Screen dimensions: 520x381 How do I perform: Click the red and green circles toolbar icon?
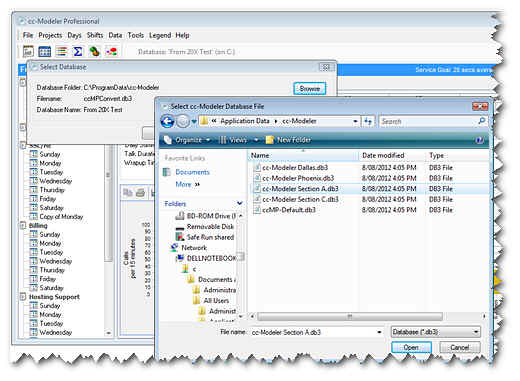coord(111,51)
